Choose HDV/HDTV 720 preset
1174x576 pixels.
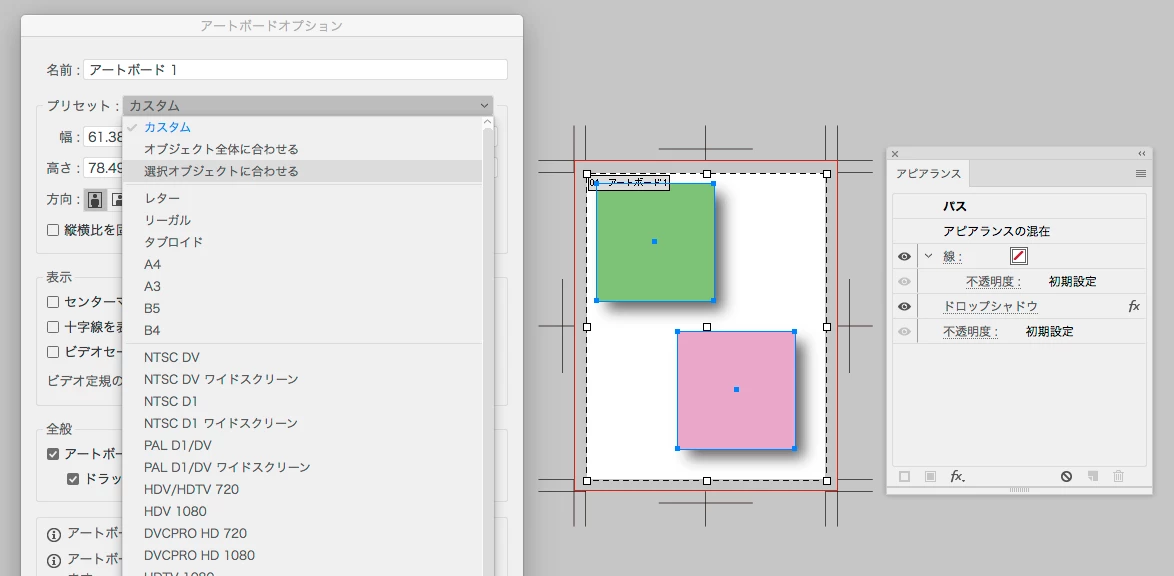click(302, 489)
